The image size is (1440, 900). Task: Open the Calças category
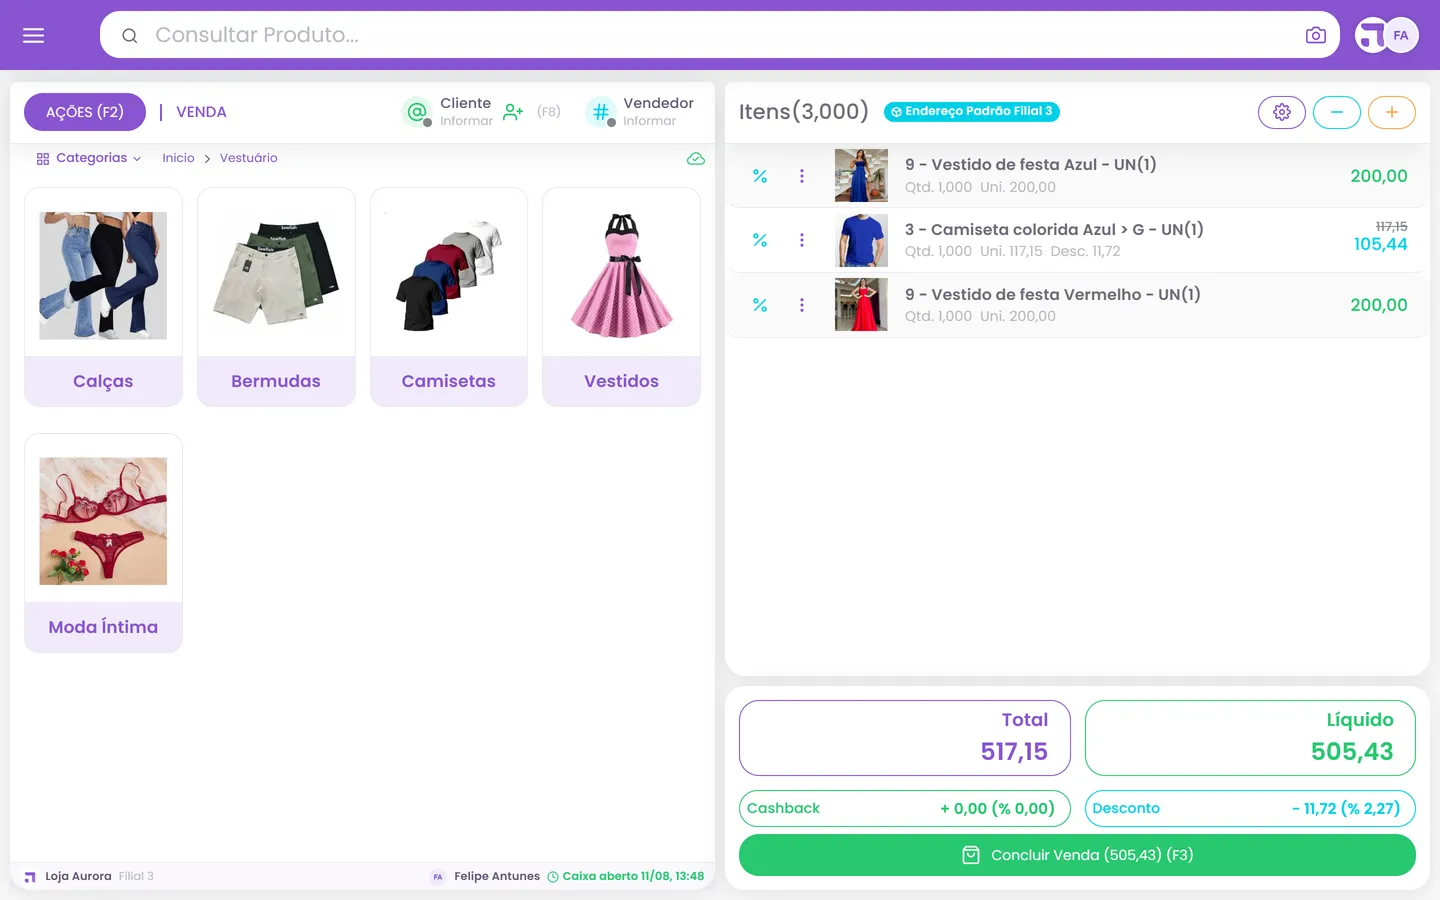point(103,297)
